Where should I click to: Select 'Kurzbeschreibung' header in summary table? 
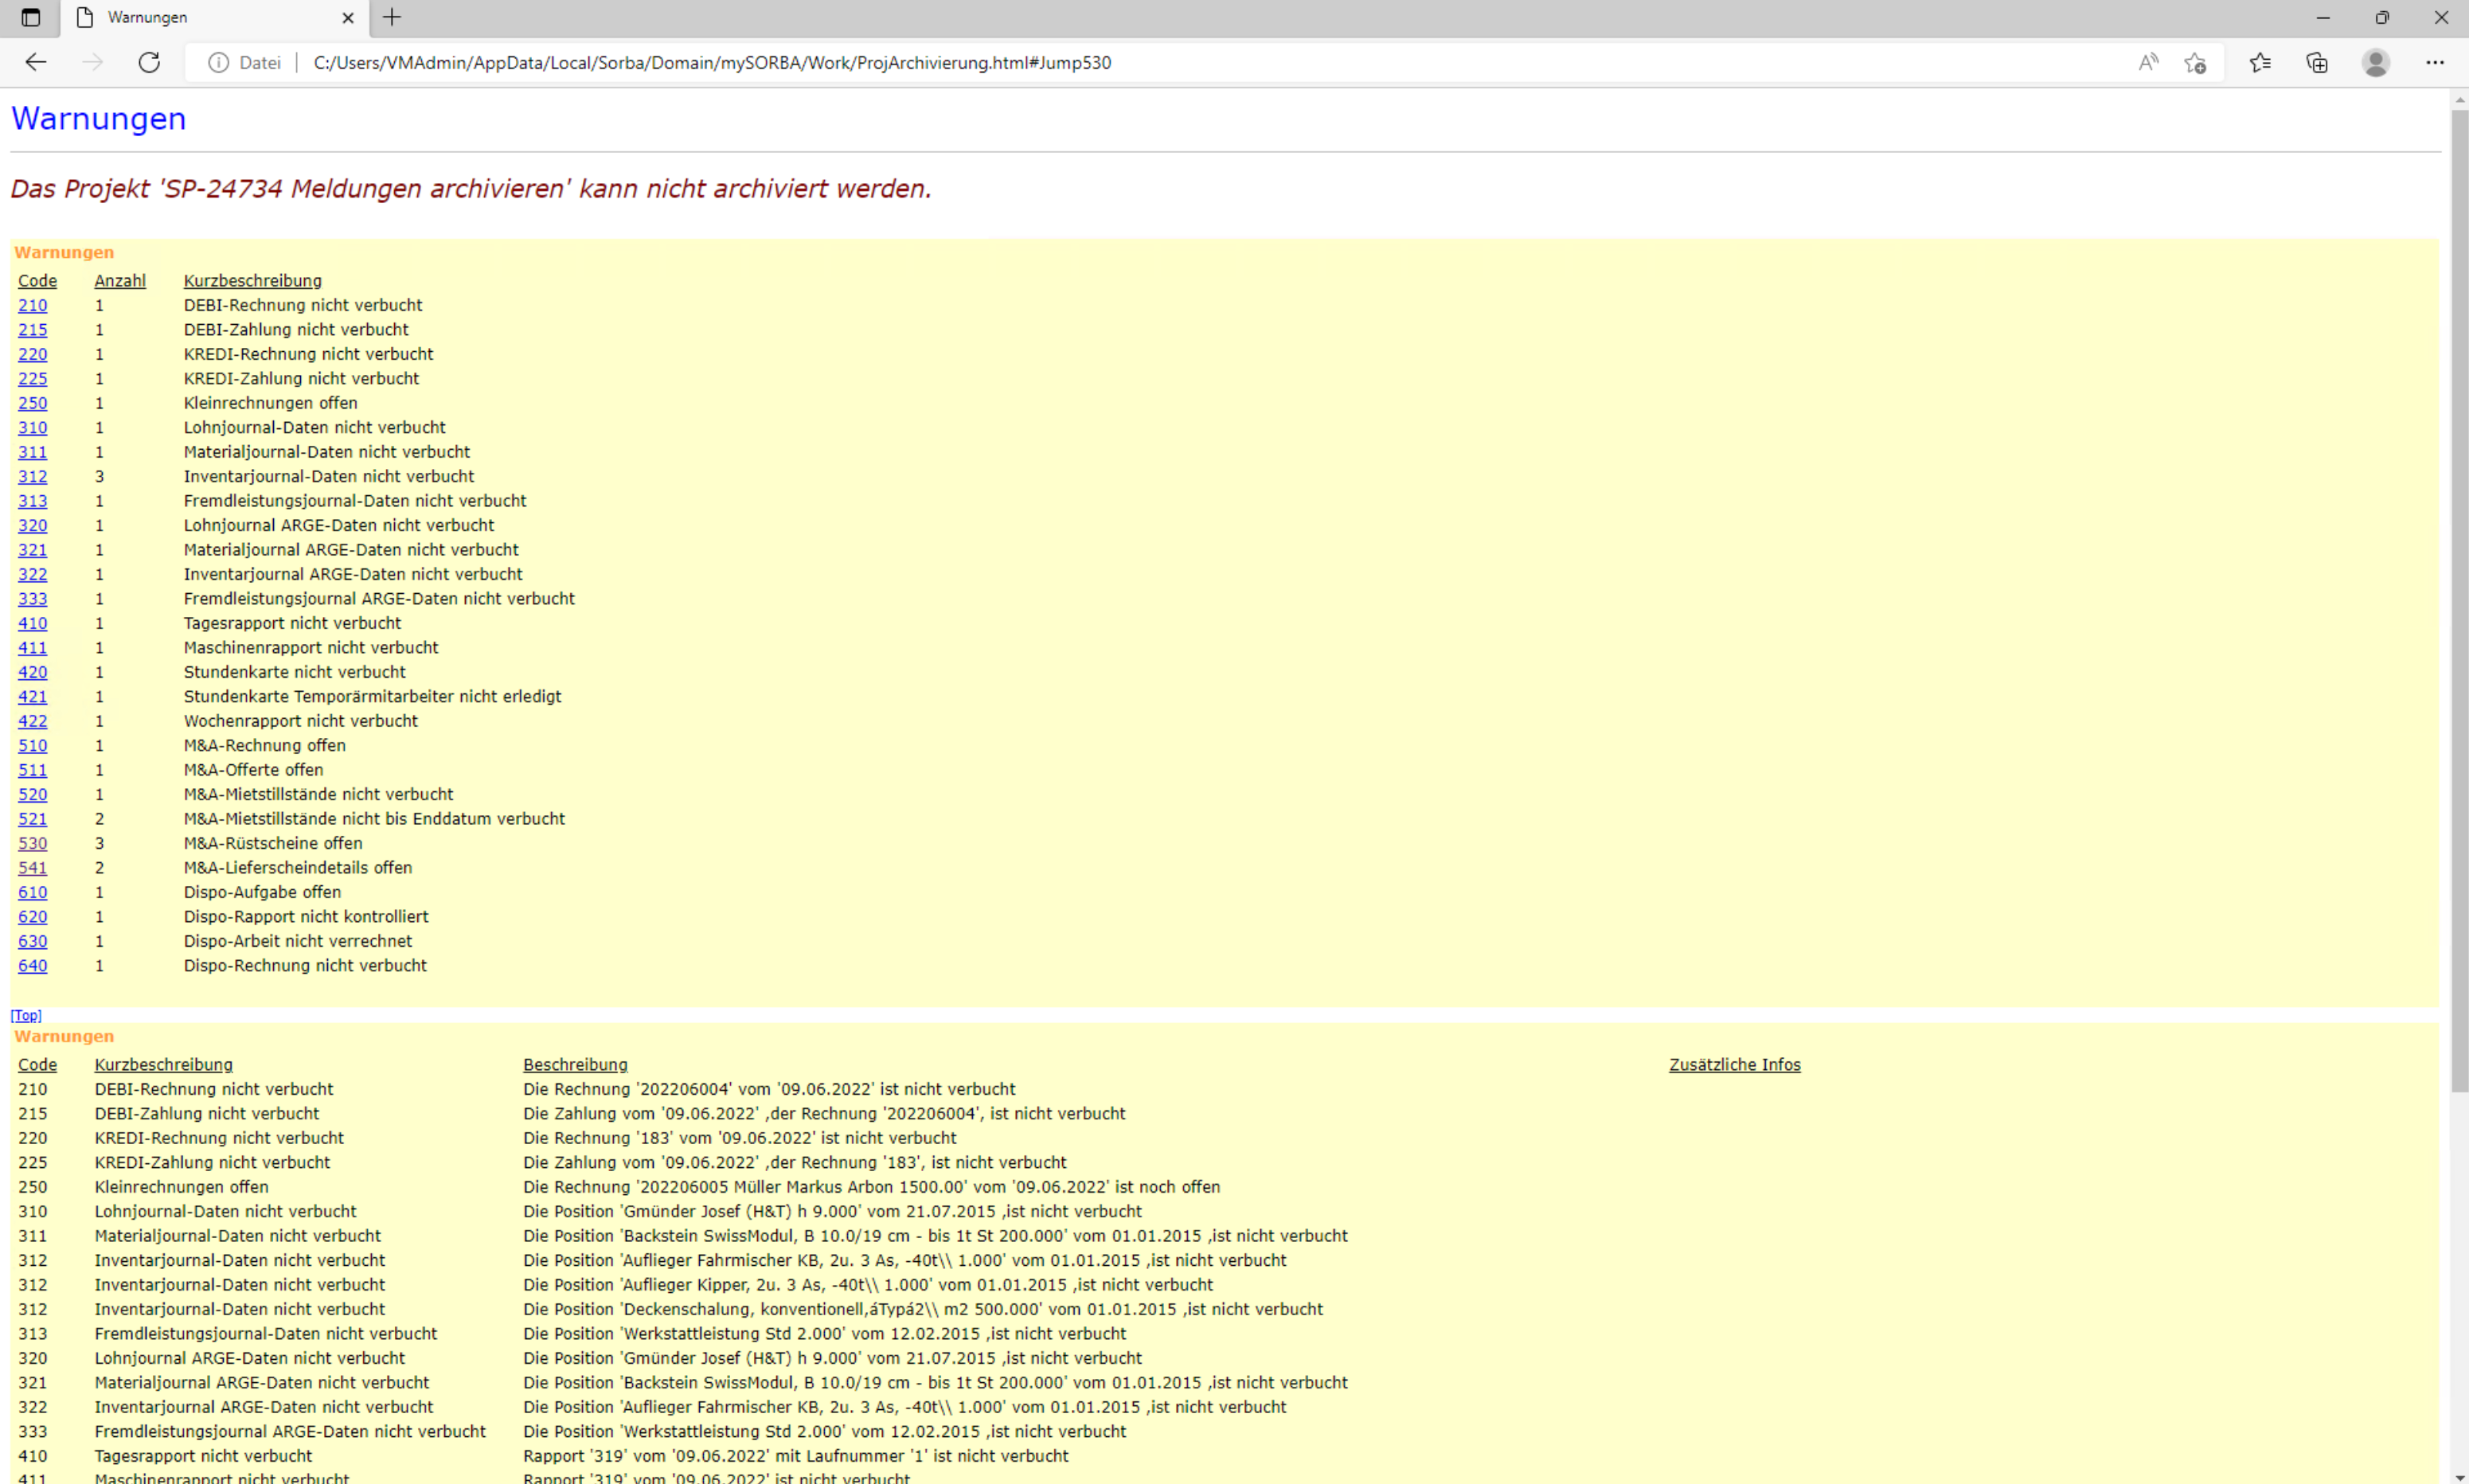252,281
